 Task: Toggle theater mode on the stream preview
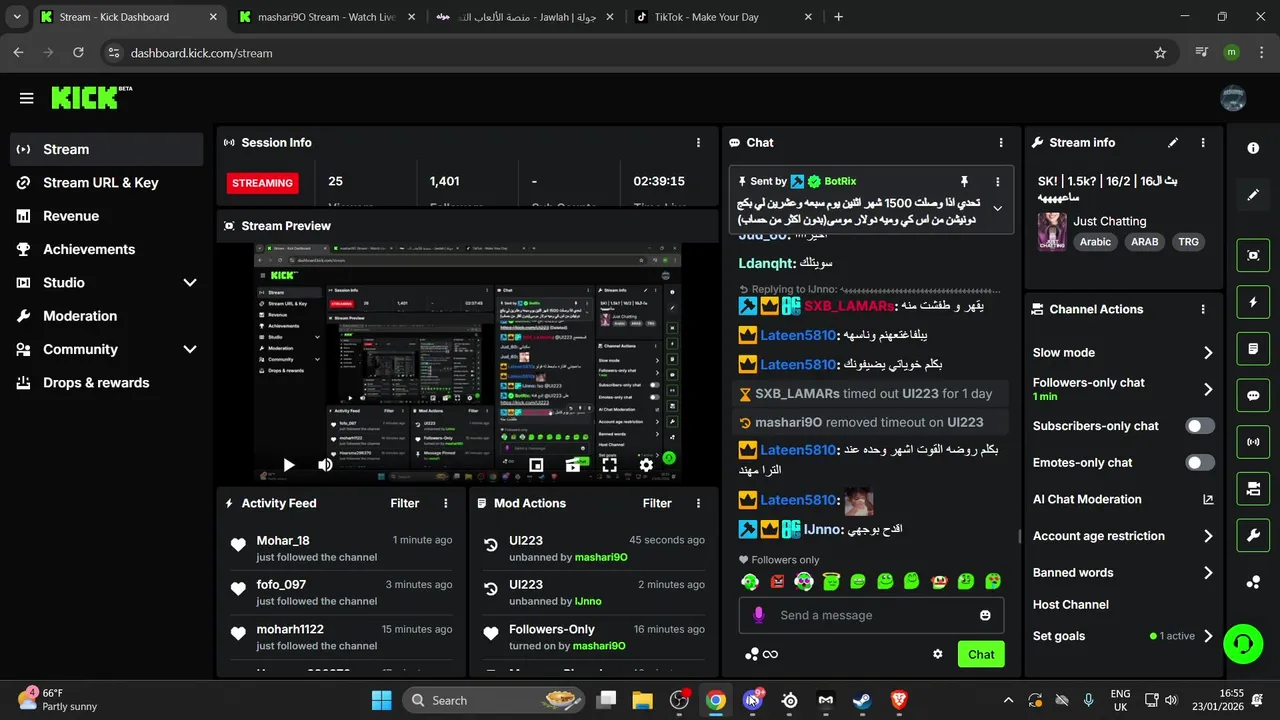[x=573, y=464]
